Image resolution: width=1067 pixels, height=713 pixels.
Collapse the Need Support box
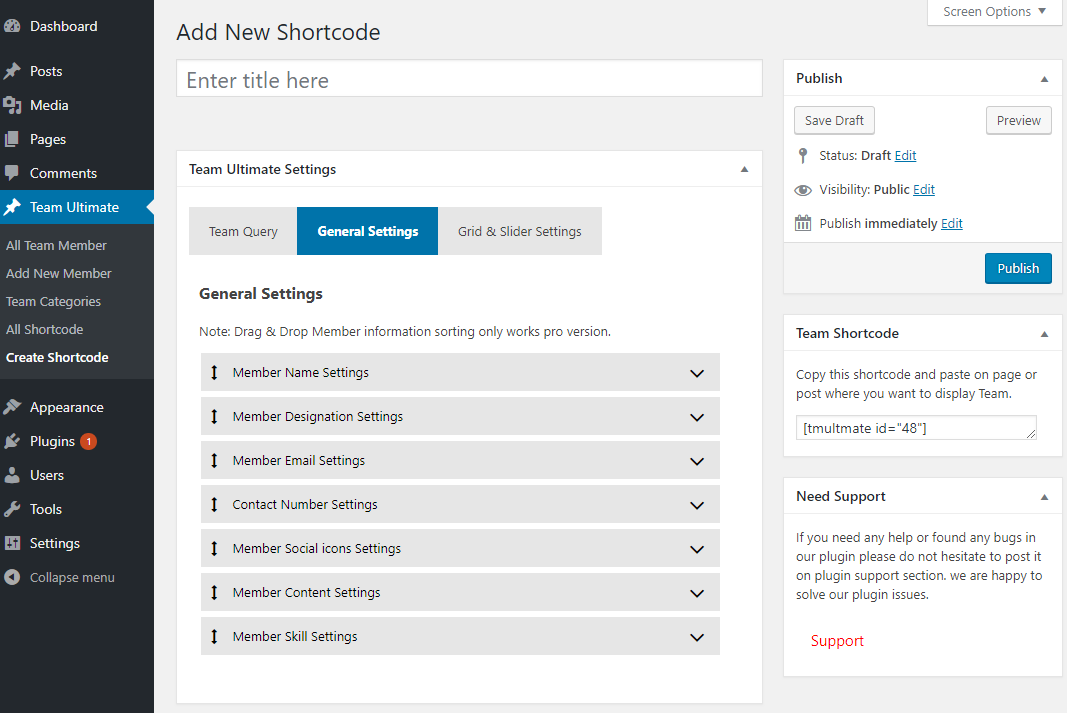click(x=1045, y=497)
